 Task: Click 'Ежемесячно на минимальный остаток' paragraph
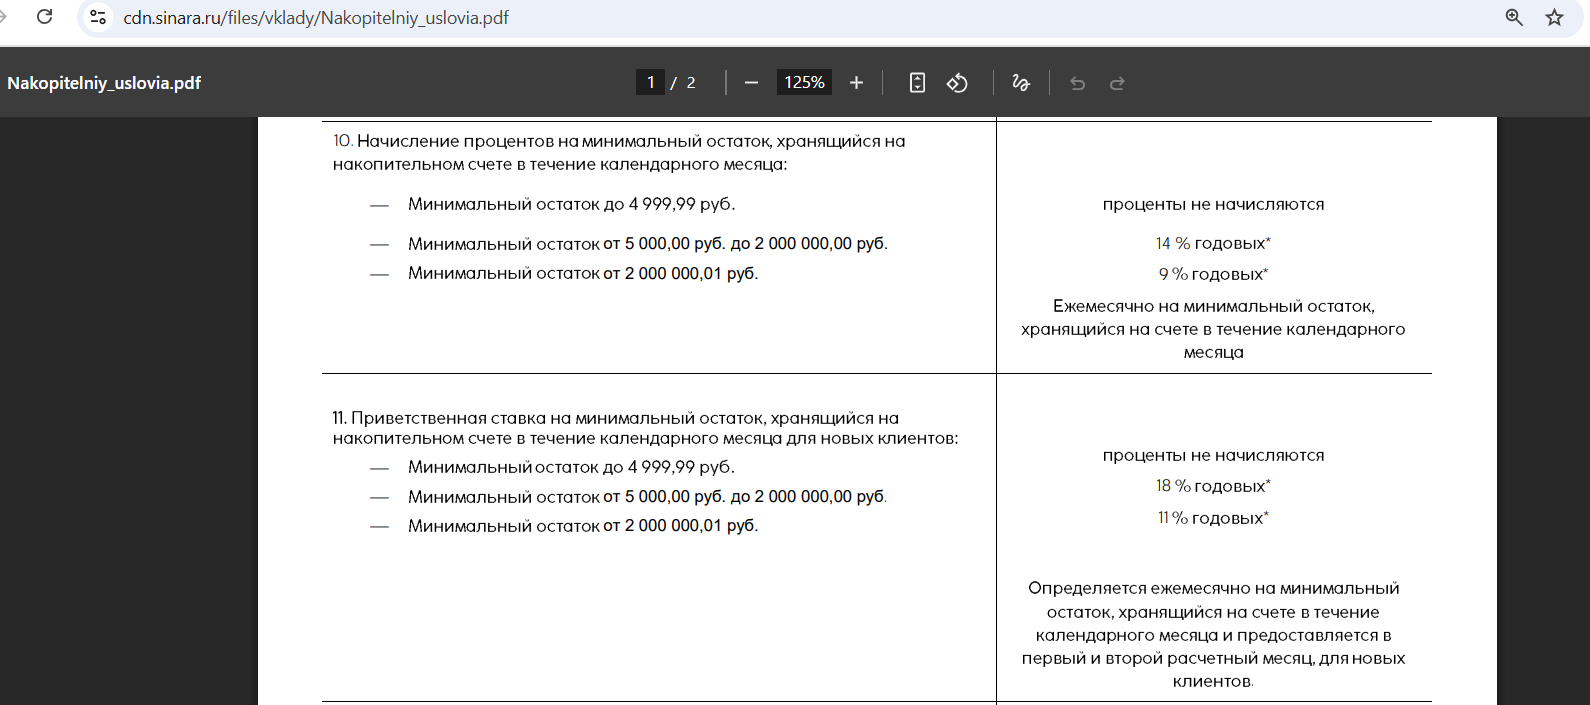[x=1213, y=329]
